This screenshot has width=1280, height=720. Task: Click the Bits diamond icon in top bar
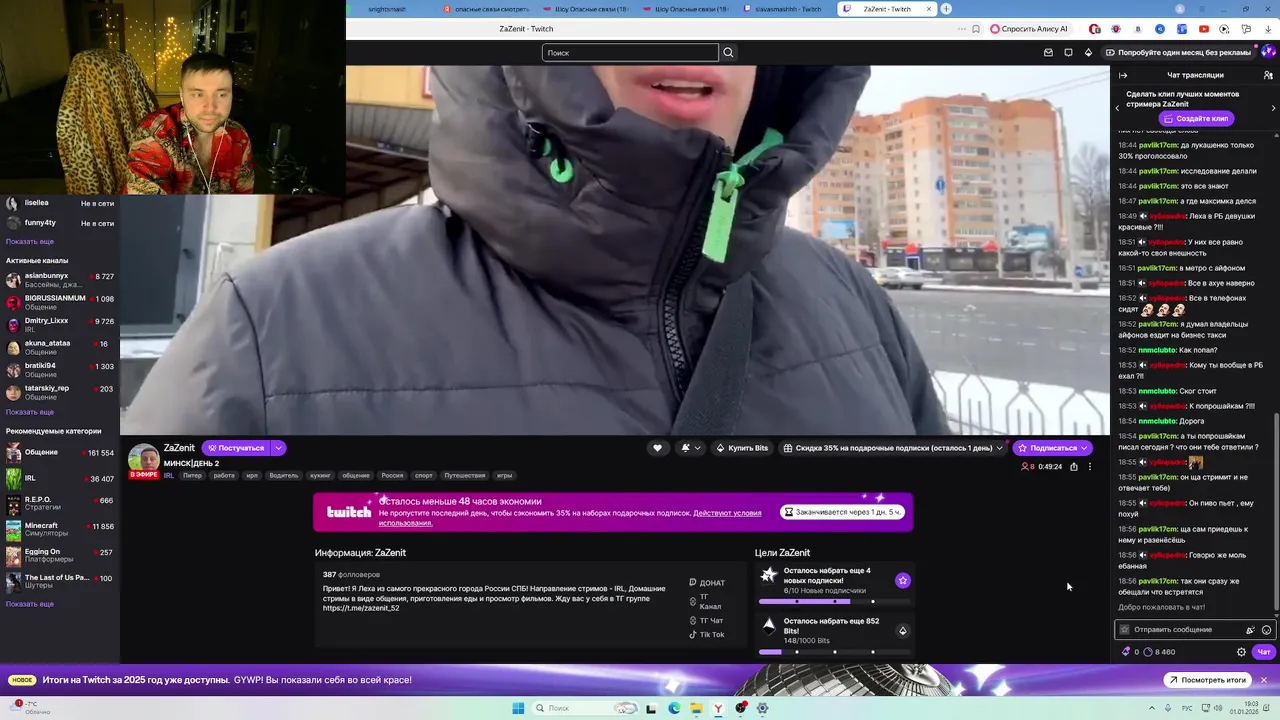click(x=1088, y=53)
